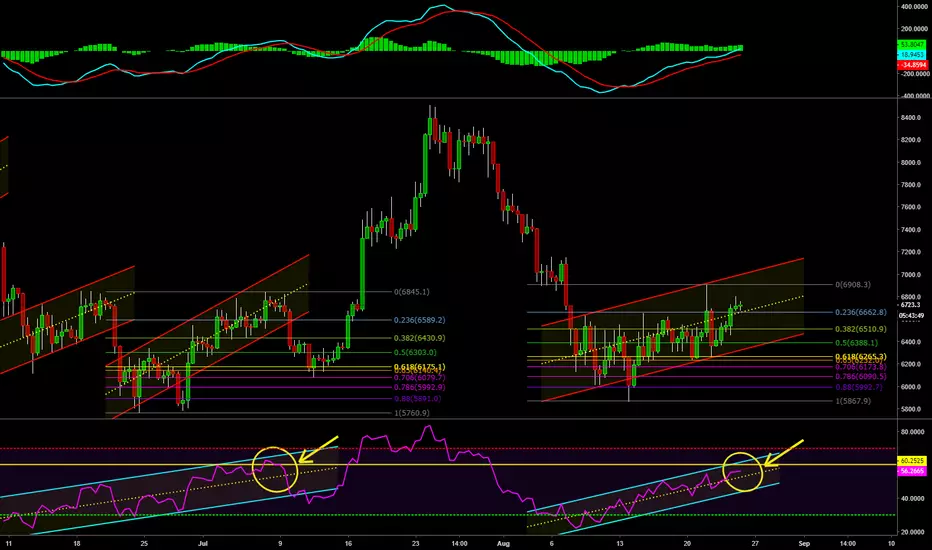Select the 8200.0 price axis tick
The image size is (932, 550).
pyautogui.click(x=911, y=140)
